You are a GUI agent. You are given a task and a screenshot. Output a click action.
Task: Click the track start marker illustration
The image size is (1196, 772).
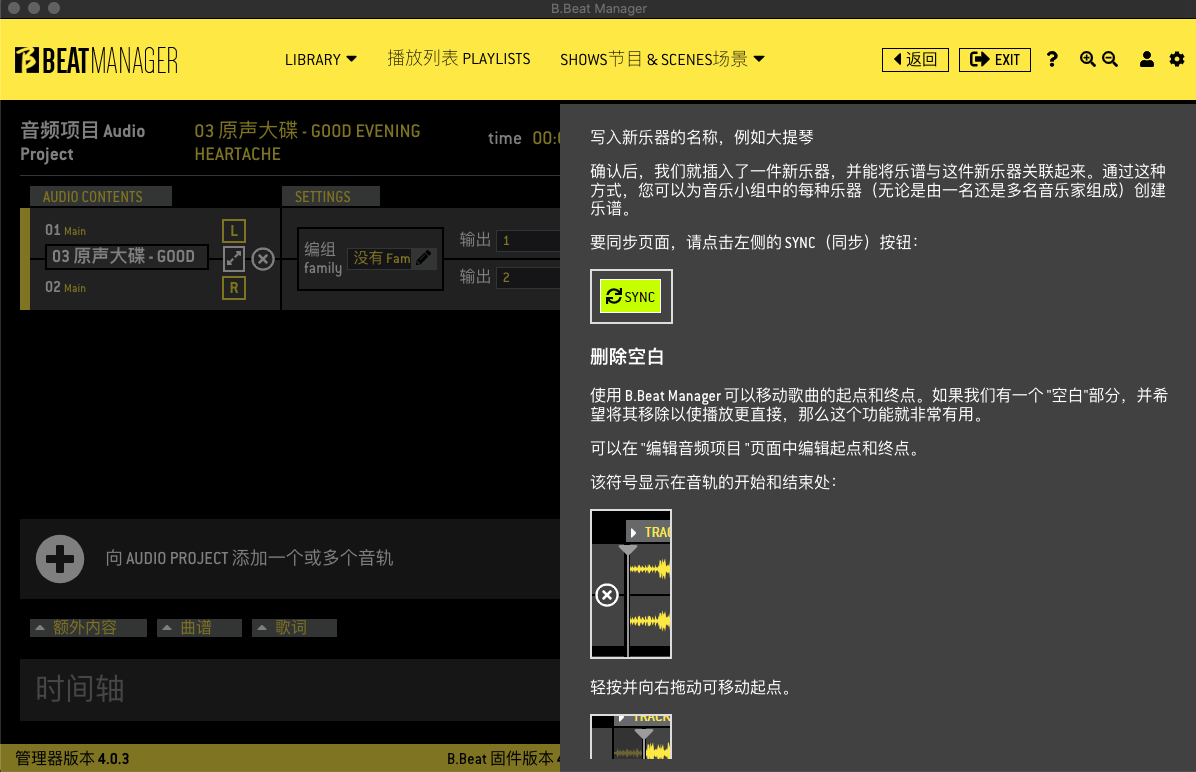[x=631, y=584]
